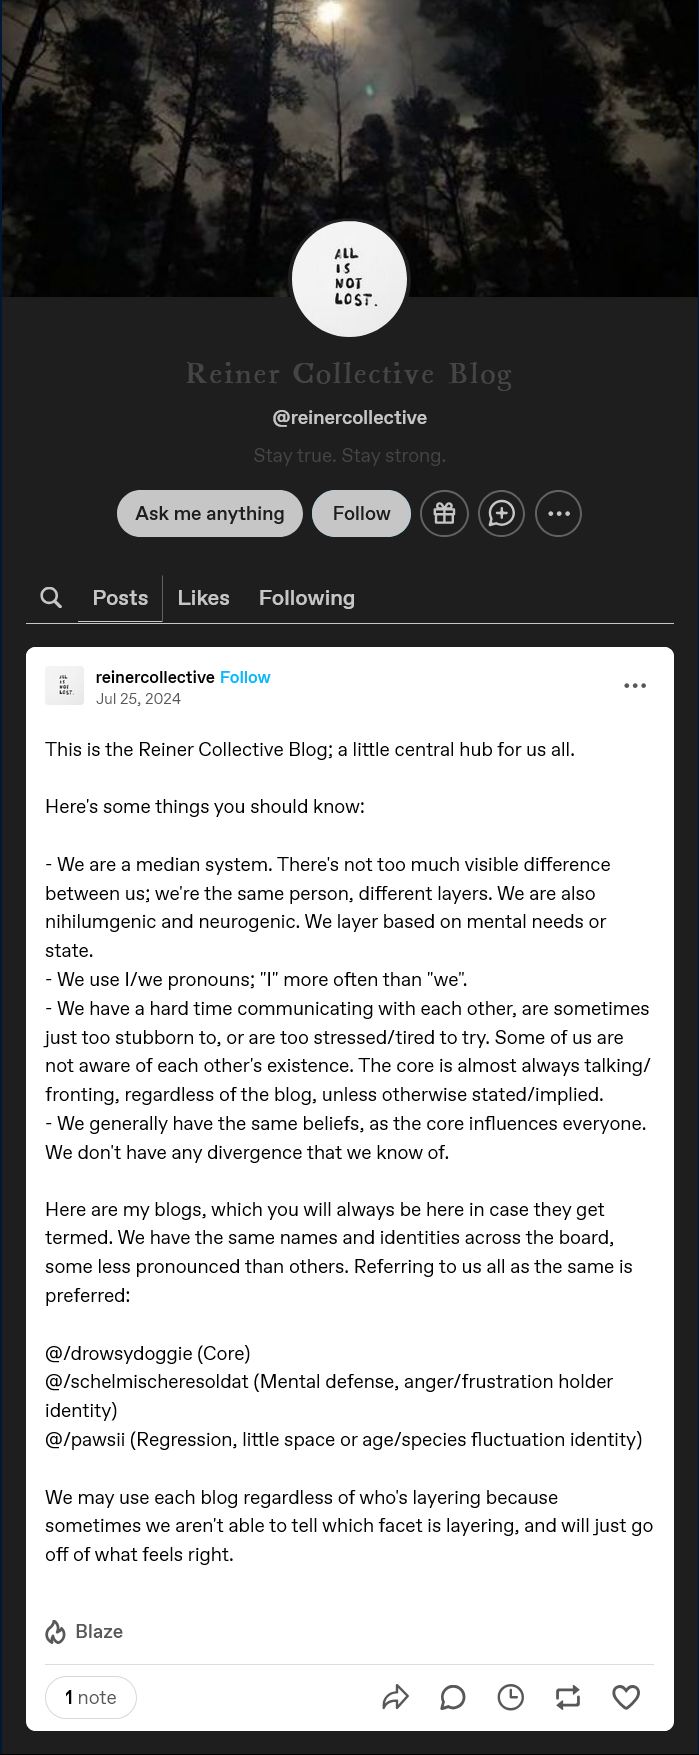This screenshot has width=699, height=1755.
Task: Reply to post via comment bubble icon
Action: coord(453,1697)
